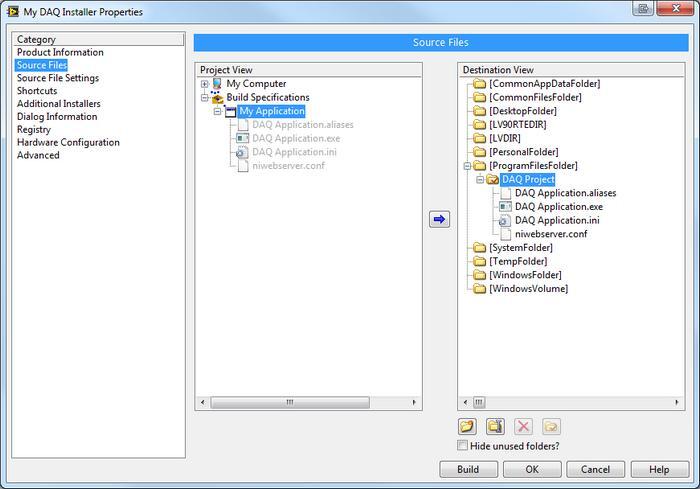Click the greyed DAQ Application.exe icon in Project View

point(242,138)
